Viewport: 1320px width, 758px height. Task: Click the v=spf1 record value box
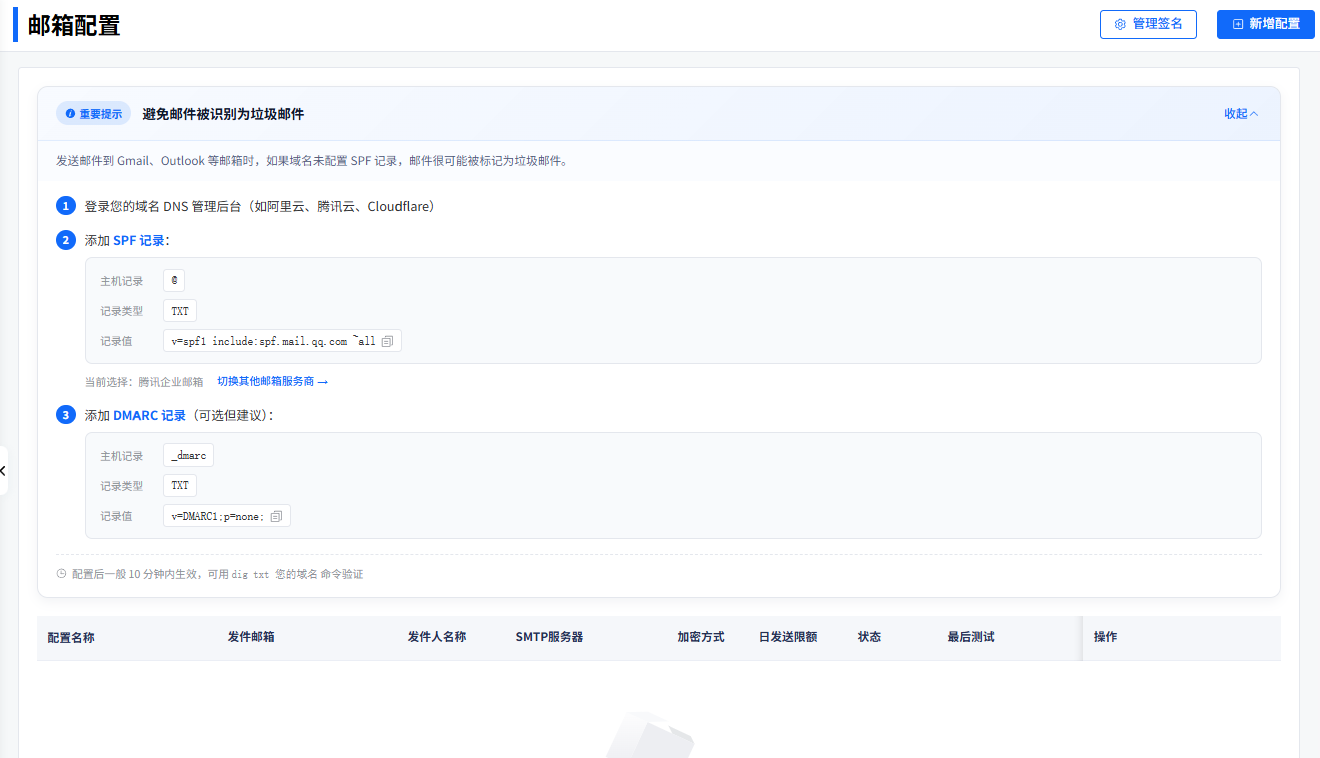click(x=273, y=341)
